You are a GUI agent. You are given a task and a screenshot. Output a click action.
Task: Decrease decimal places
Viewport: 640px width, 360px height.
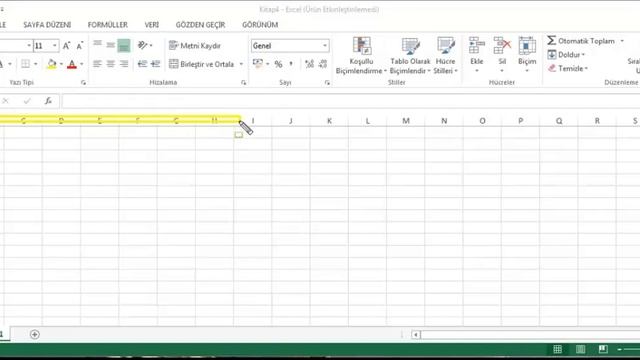pos(323,64)
